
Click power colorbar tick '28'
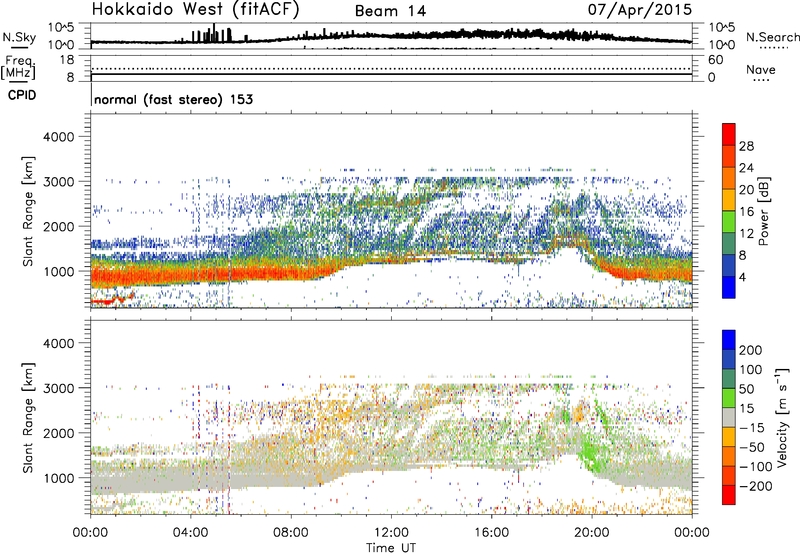(746, 146)
